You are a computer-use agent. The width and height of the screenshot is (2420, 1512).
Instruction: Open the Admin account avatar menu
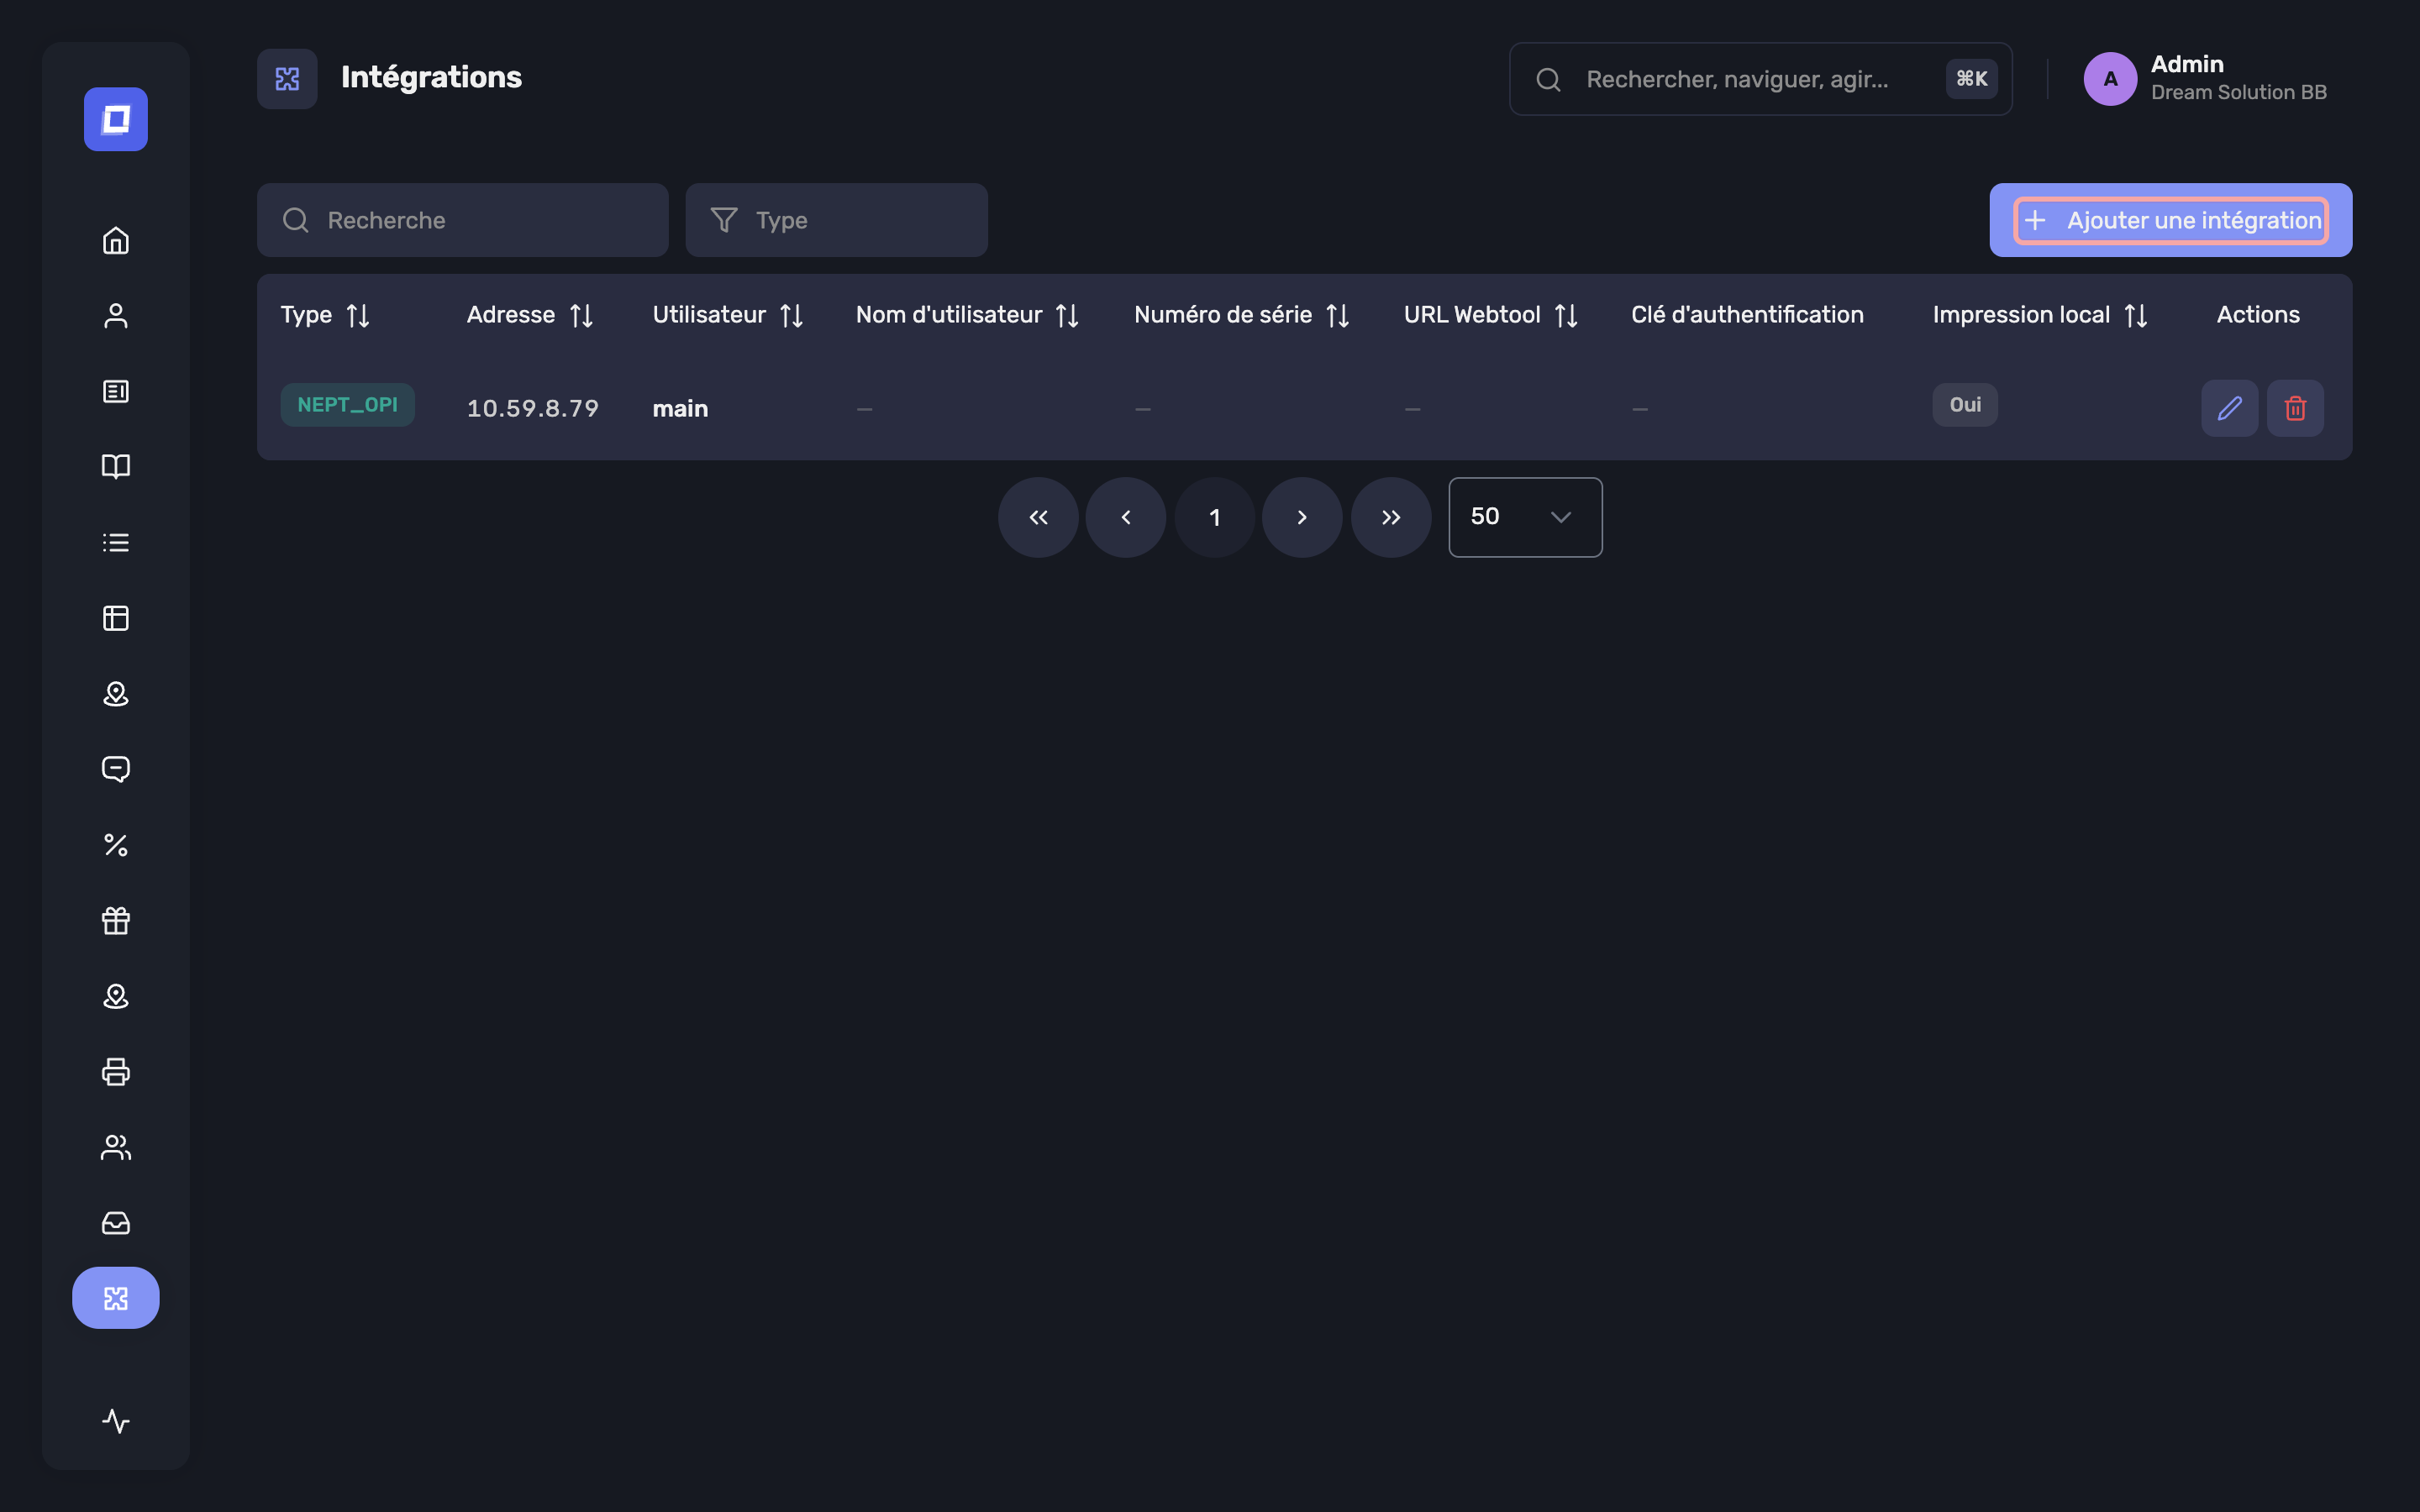tap(2110, 79)
